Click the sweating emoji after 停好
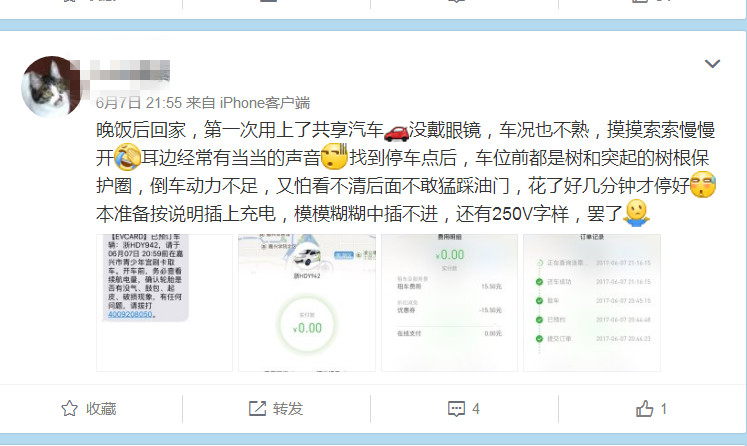This screenshot has width=747, height=446. click(703, 184)
